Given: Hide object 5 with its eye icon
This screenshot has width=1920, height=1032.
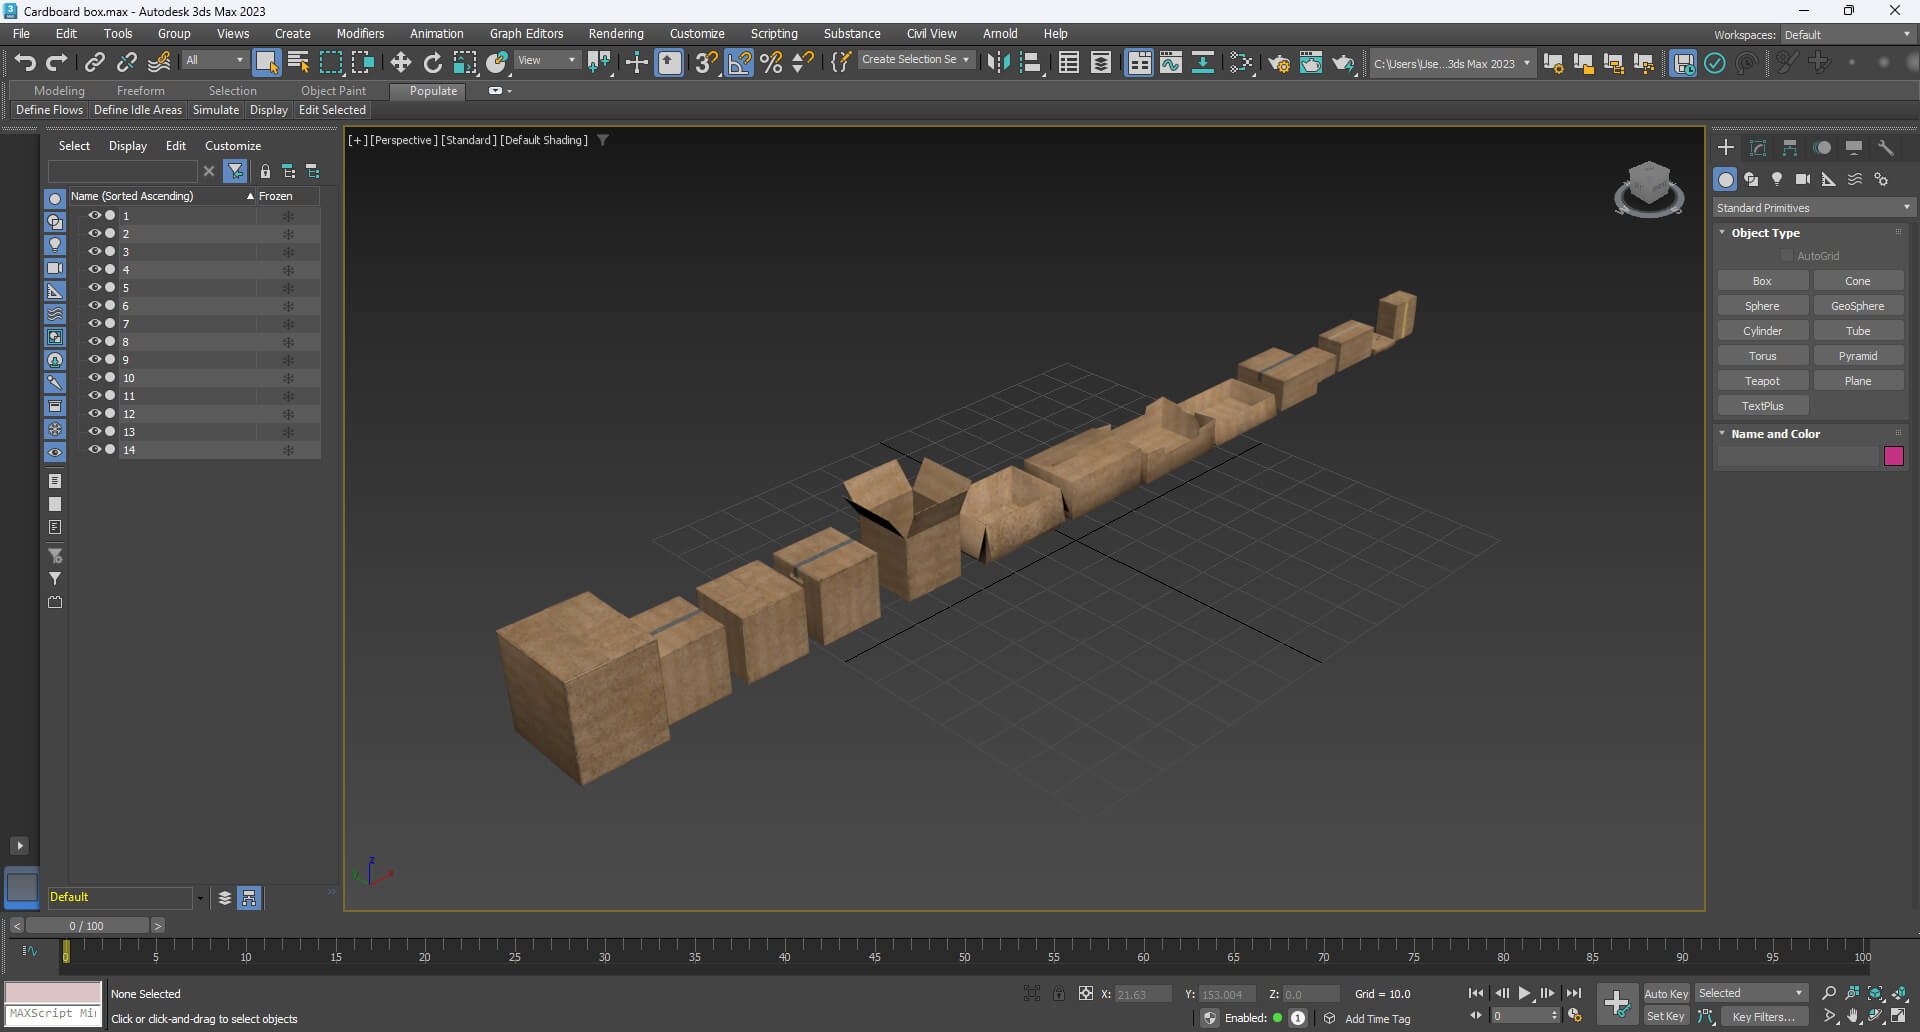Looking at the screenshot, I should (94, 287).
